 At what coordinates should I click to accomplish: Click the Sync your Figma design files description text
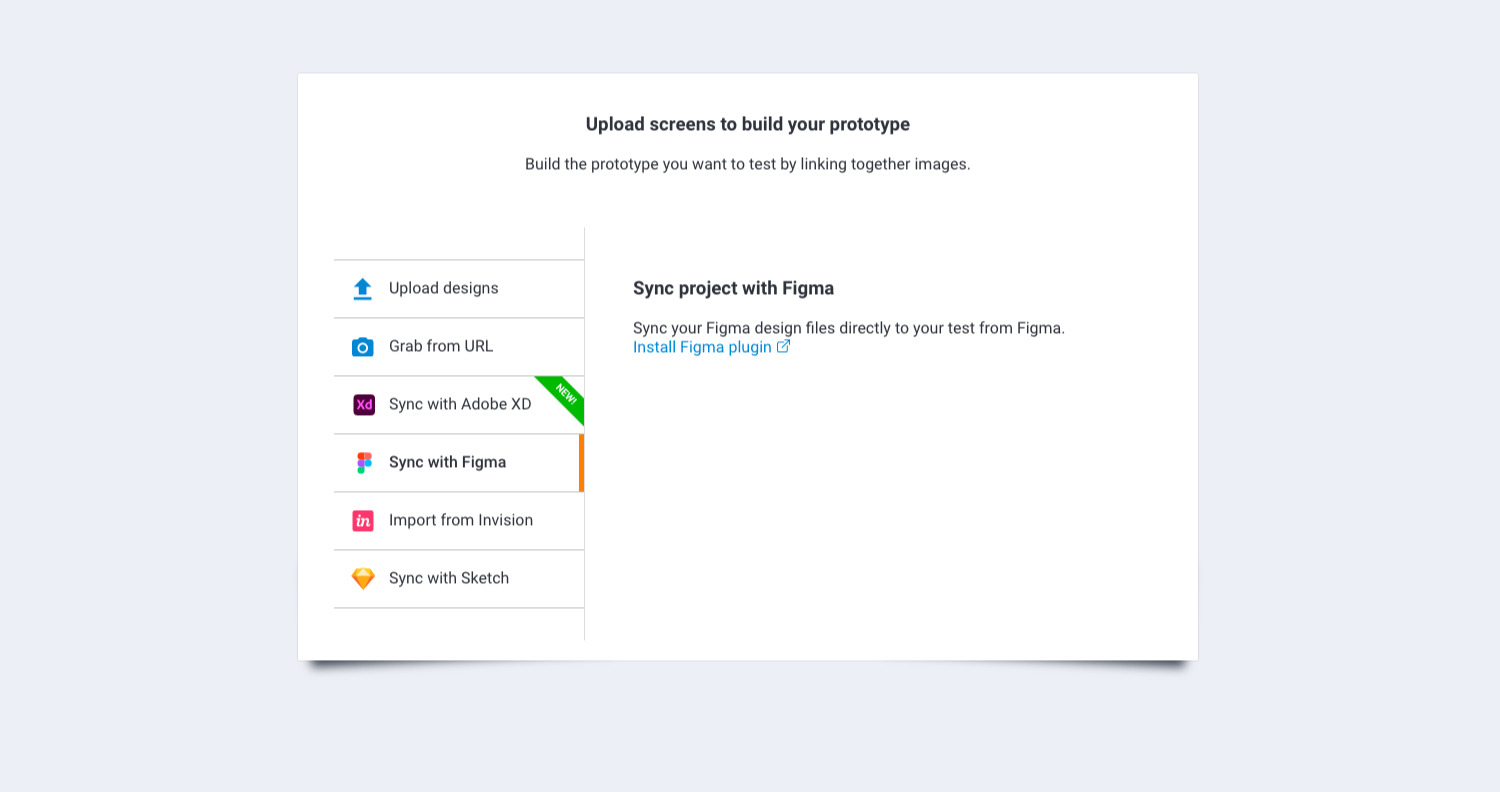(x=849, y=328)
